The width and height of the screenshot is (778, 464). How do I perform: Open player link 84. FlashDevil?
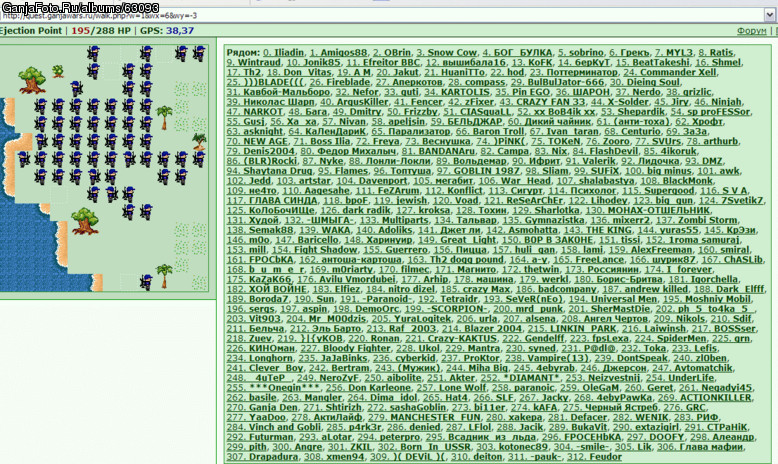click(605, 151)
